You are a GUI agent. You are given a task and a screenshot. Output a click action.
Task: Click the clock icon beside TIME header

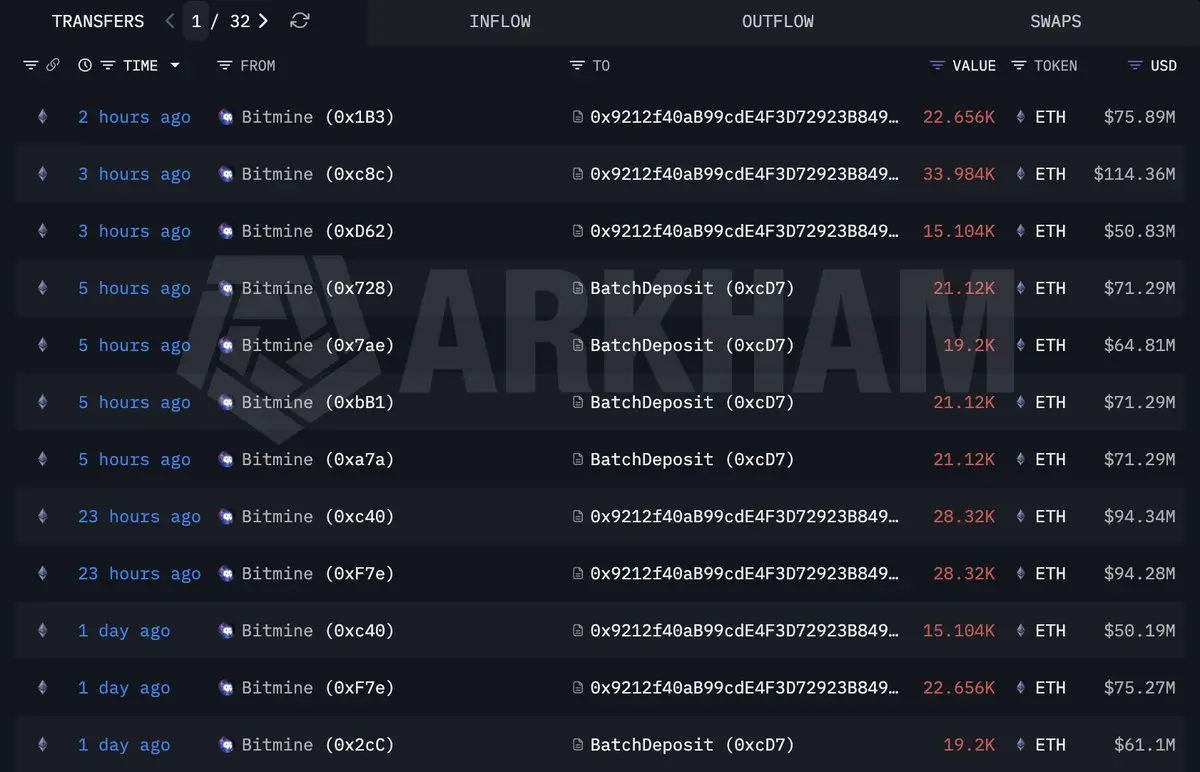(84, 65)
